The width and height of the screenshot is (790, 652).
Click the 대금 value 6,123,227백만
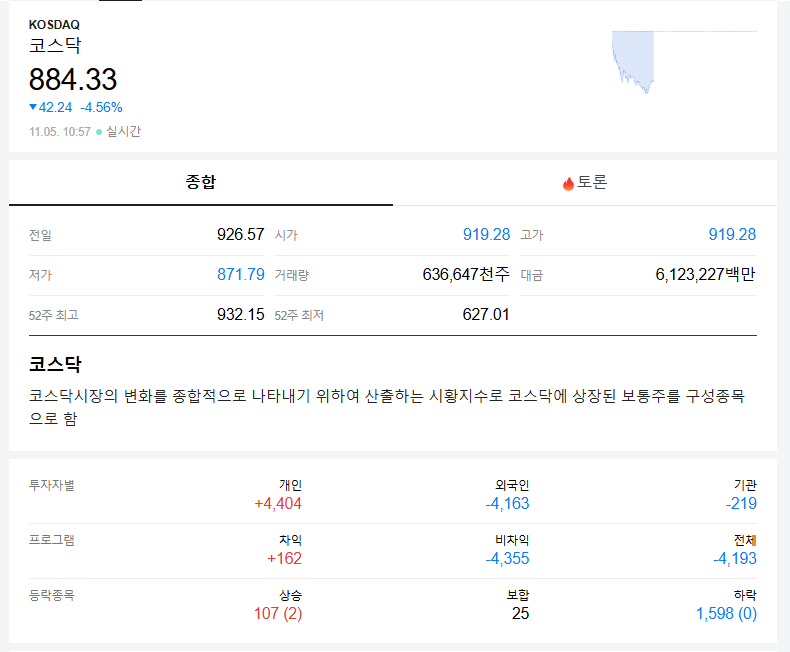tap(705, 274)
